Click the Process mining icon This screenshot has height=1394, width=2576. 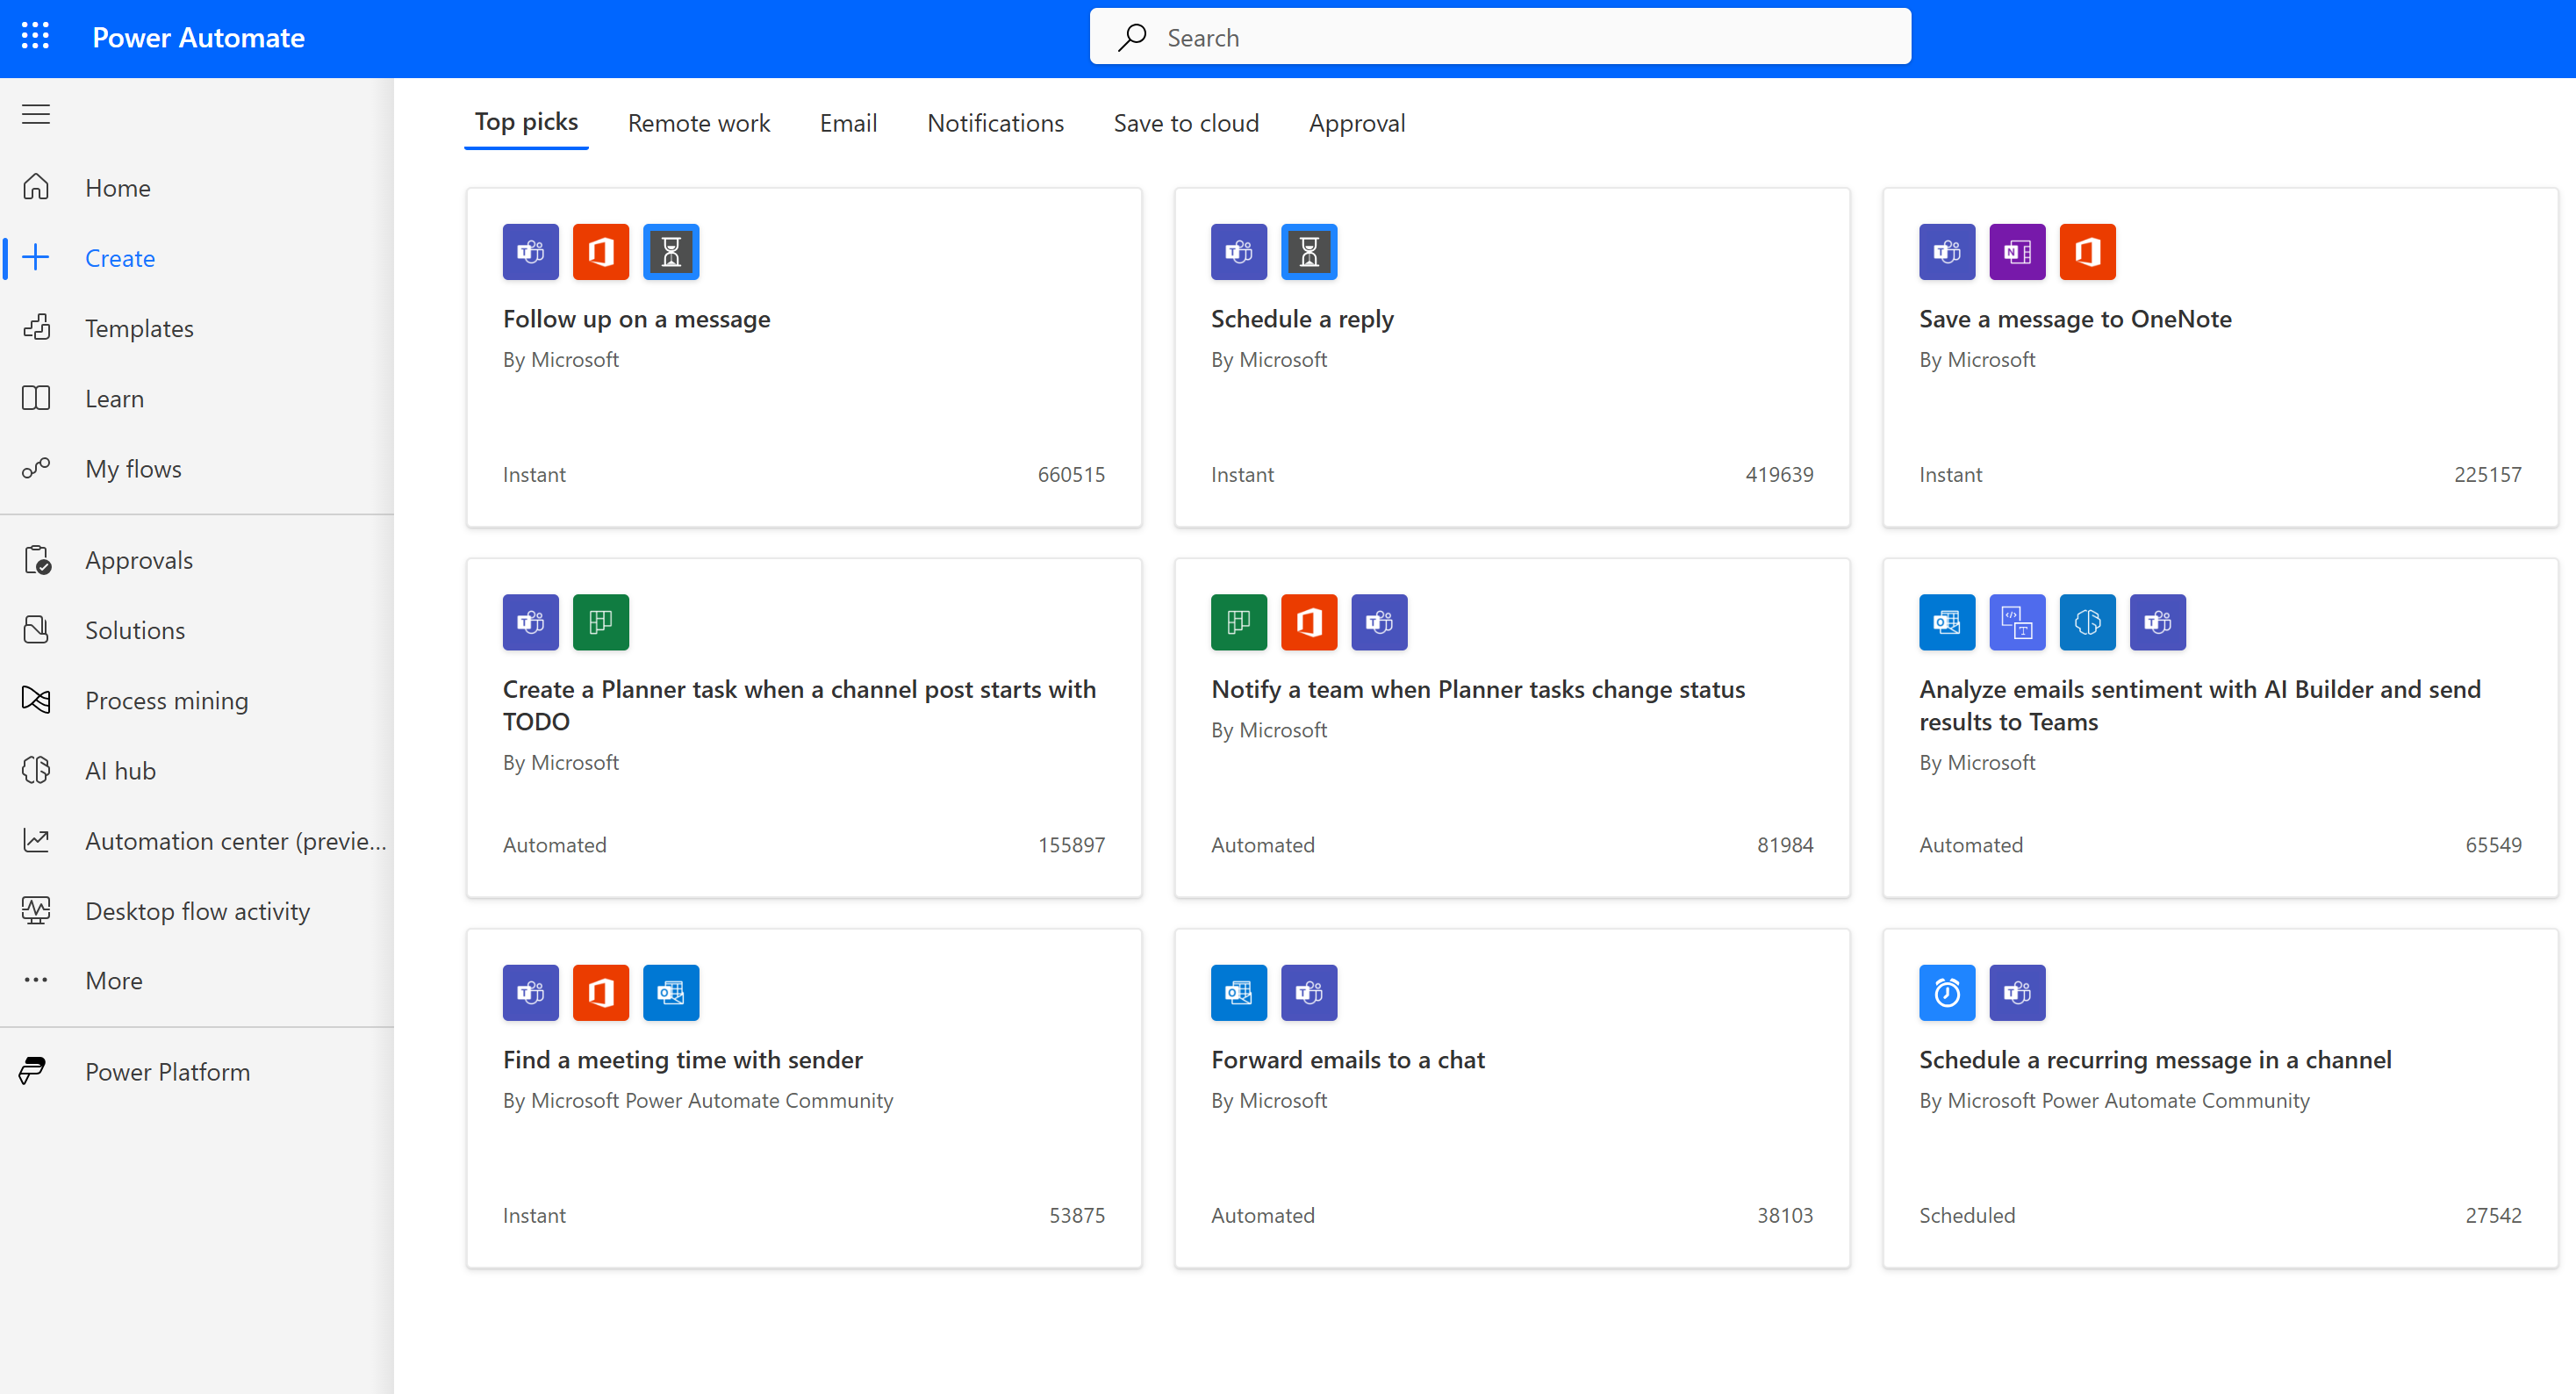[x=36, y=700]
